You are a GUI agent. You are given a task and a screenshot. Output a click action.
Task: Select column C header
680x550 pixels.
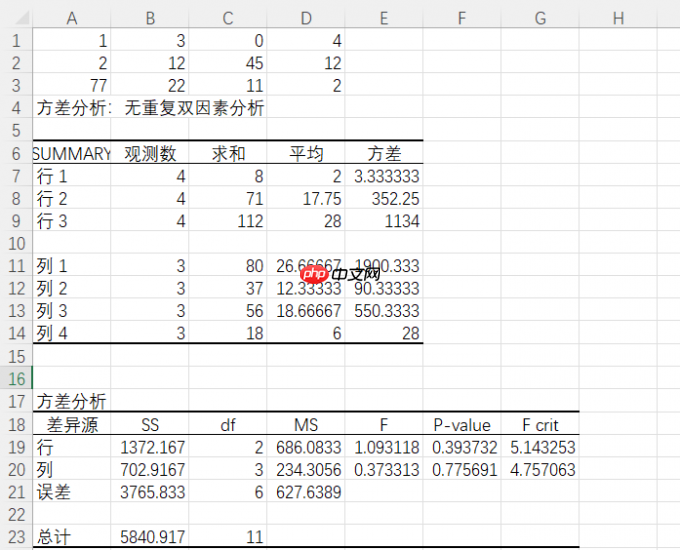click(x=228, y=19)
